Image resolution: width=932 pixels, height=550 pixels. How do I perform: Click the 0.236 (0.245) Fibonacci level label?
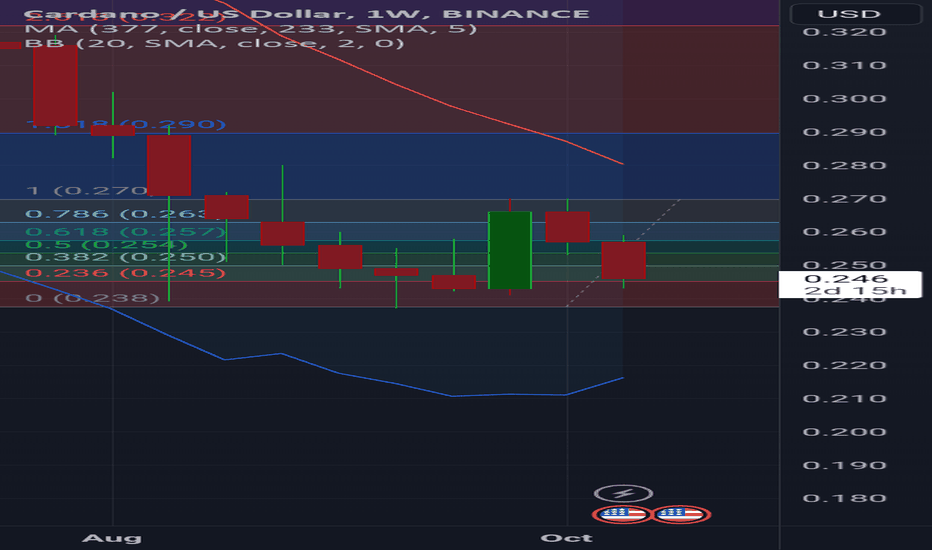point(126,273)
